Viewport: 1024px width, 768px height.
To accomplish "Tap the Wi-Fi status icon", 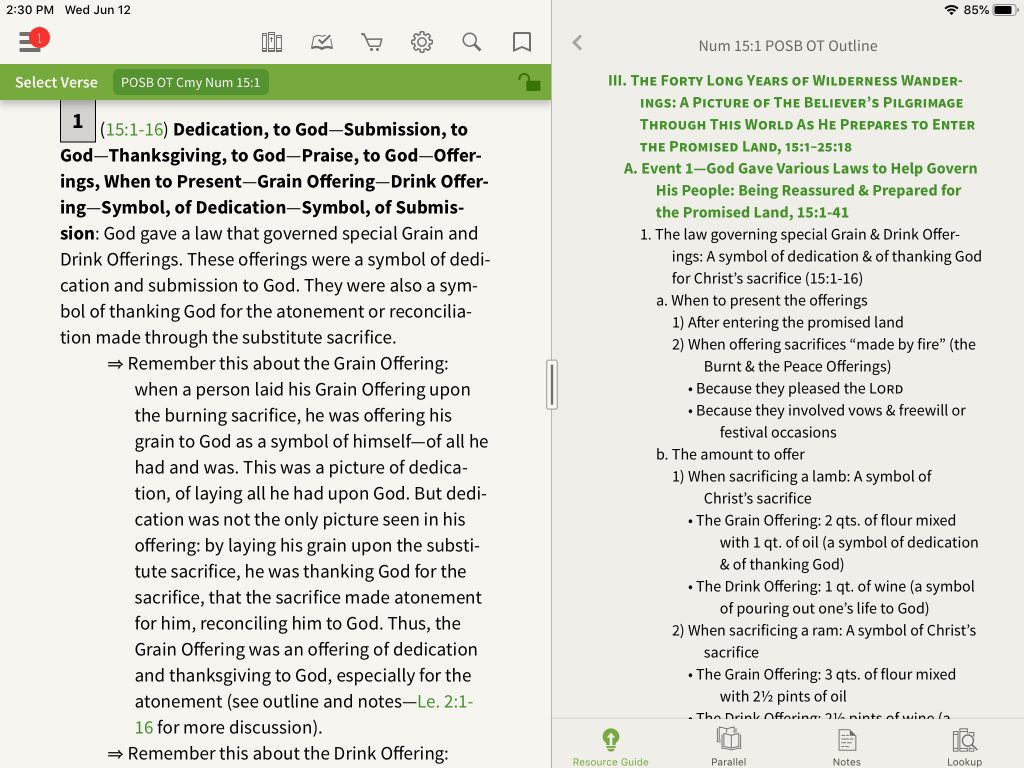I will point(952,10).
